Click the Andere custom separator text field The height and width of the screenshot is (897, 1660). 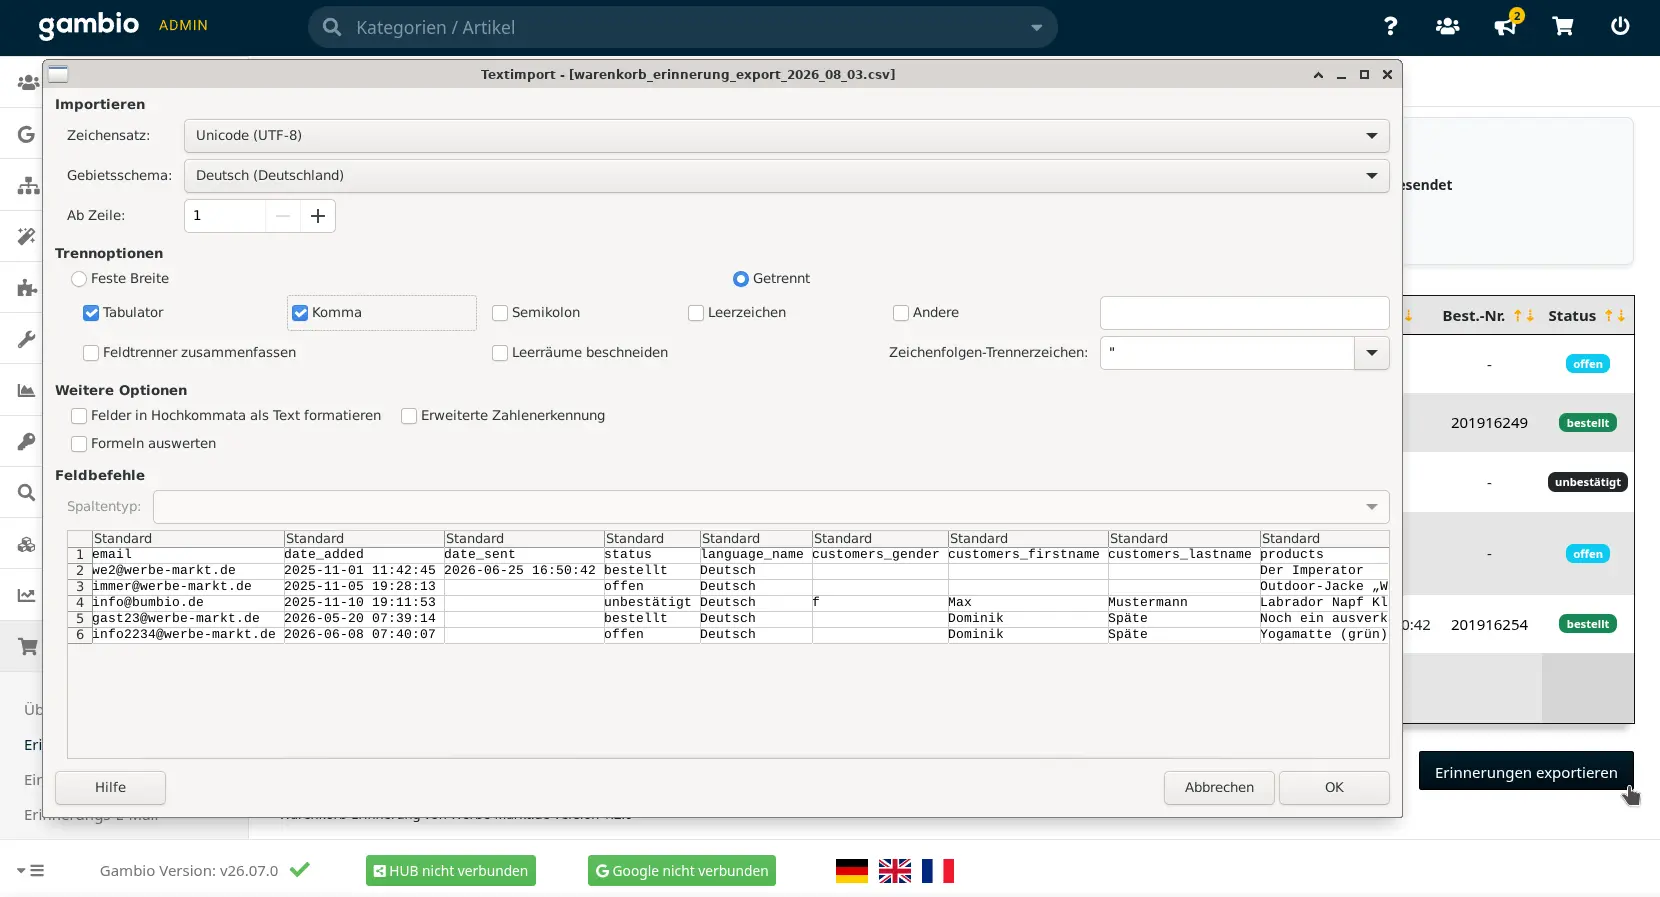coord(1244,313)
